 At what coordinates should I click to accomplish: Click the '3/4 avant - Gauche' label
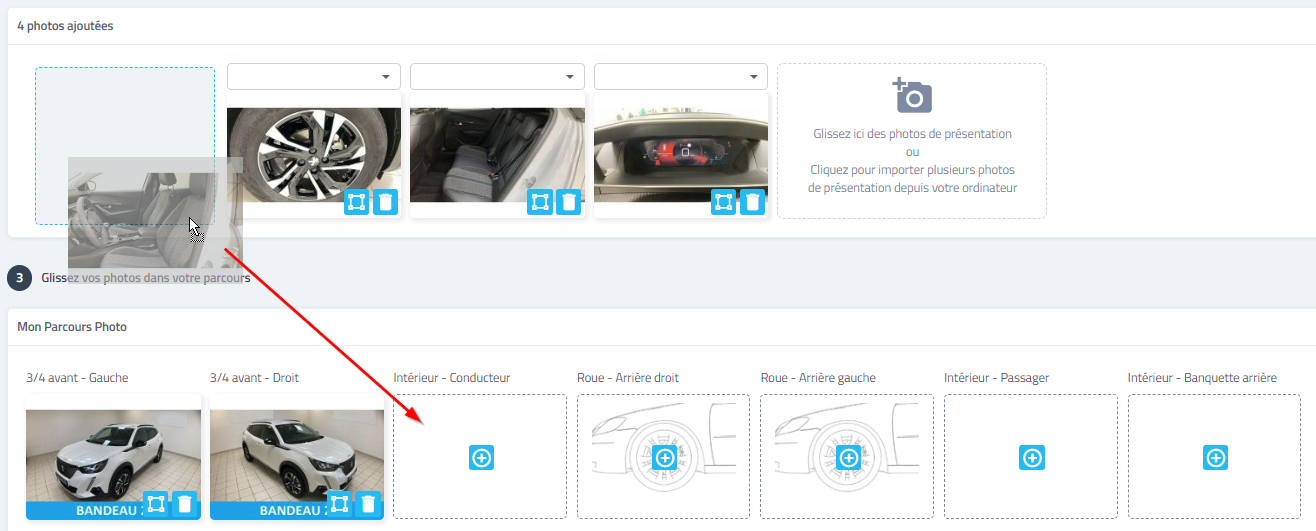[x=77, y=378]
